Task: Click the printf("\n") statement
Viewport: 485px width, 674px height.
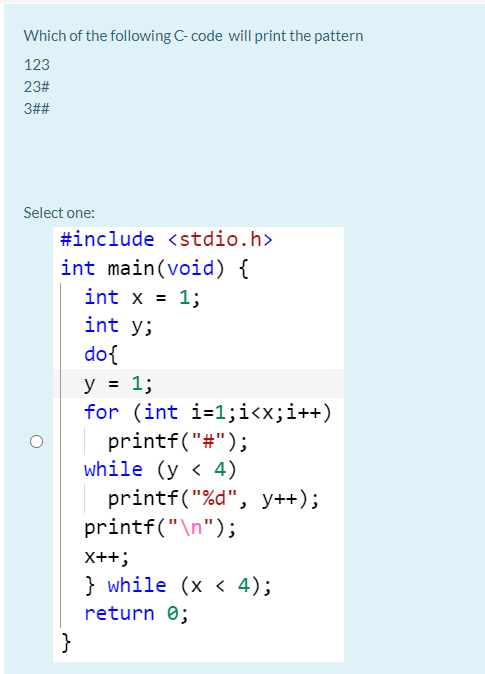Action: coord(160,527)
